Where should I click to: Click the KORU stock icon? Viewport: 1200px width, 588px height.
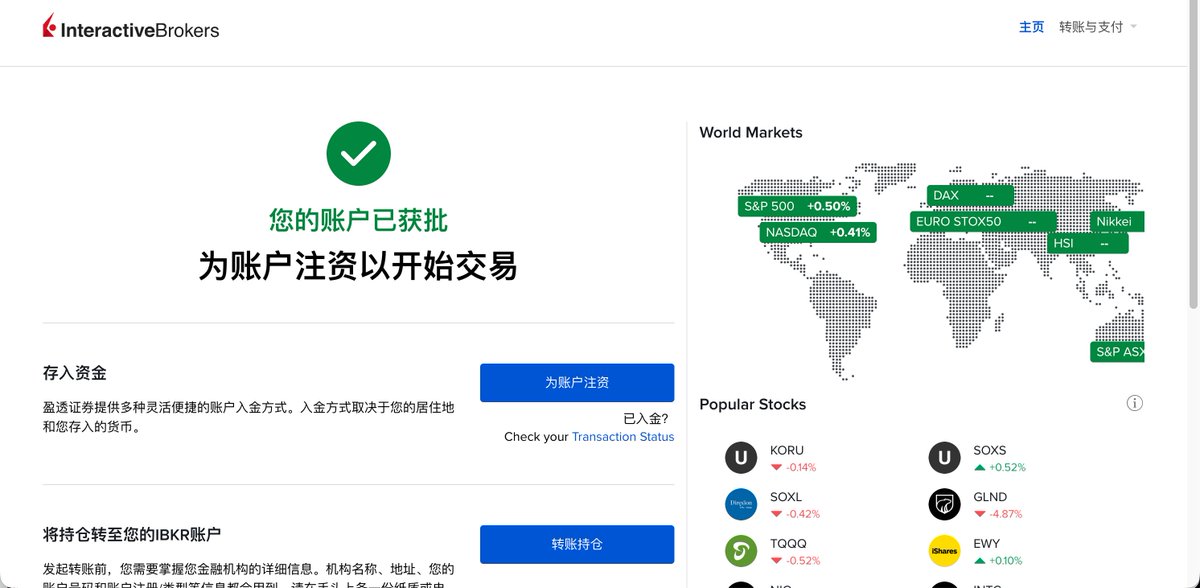[x=741, y=458]
